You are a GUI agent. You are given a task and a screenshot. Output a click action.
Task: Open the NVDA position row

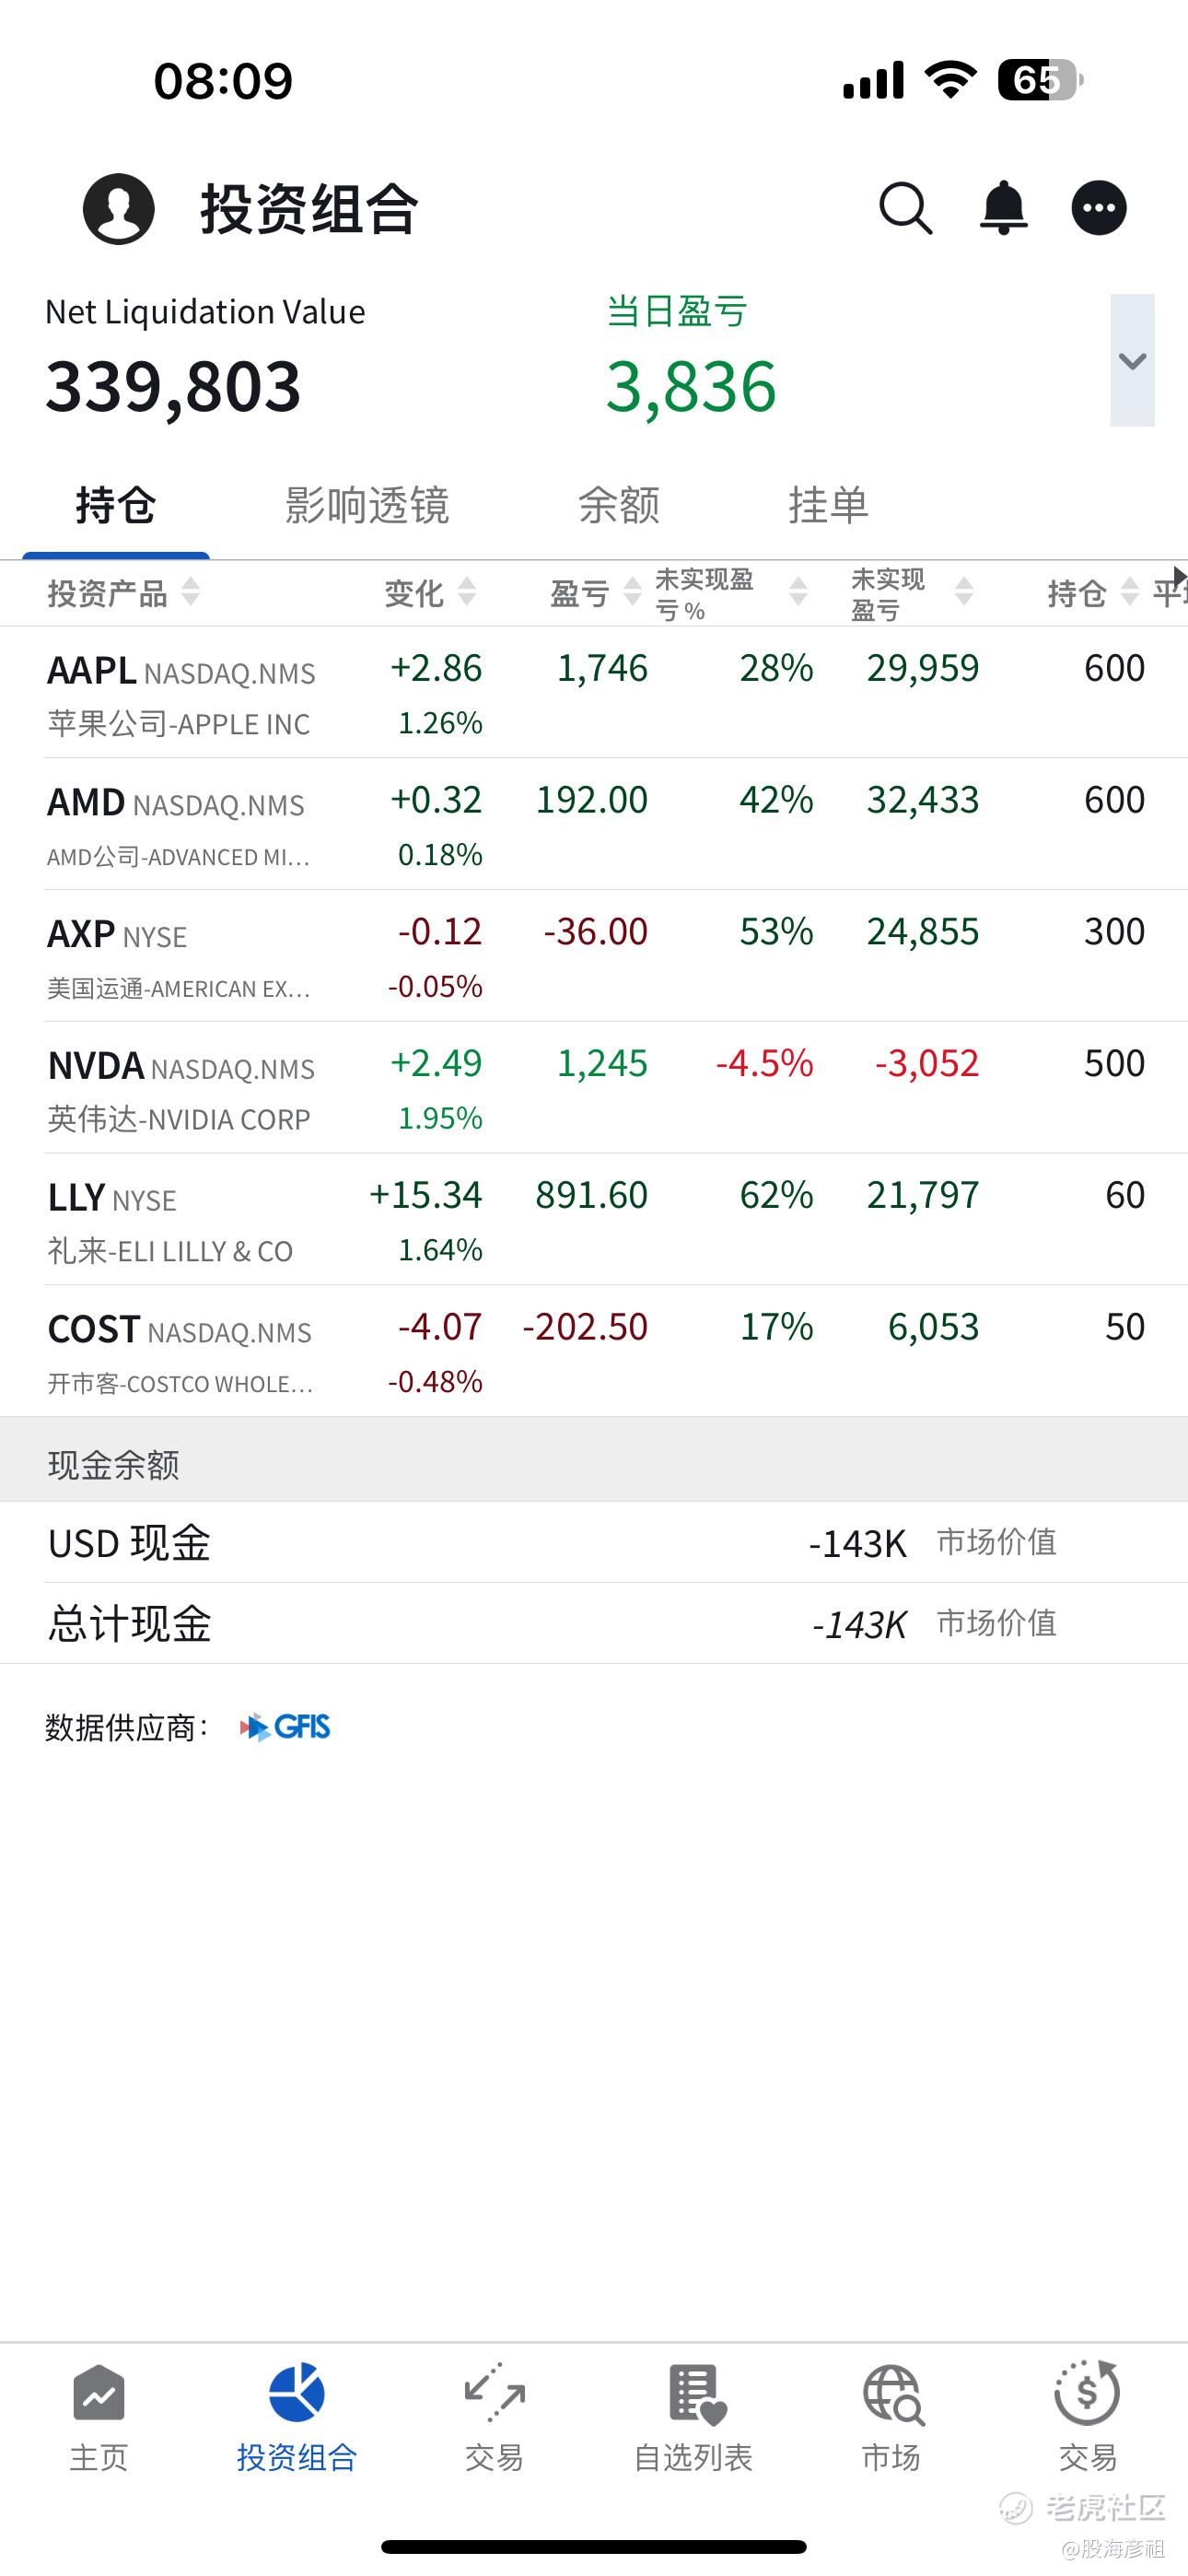tap(594, 1088)
